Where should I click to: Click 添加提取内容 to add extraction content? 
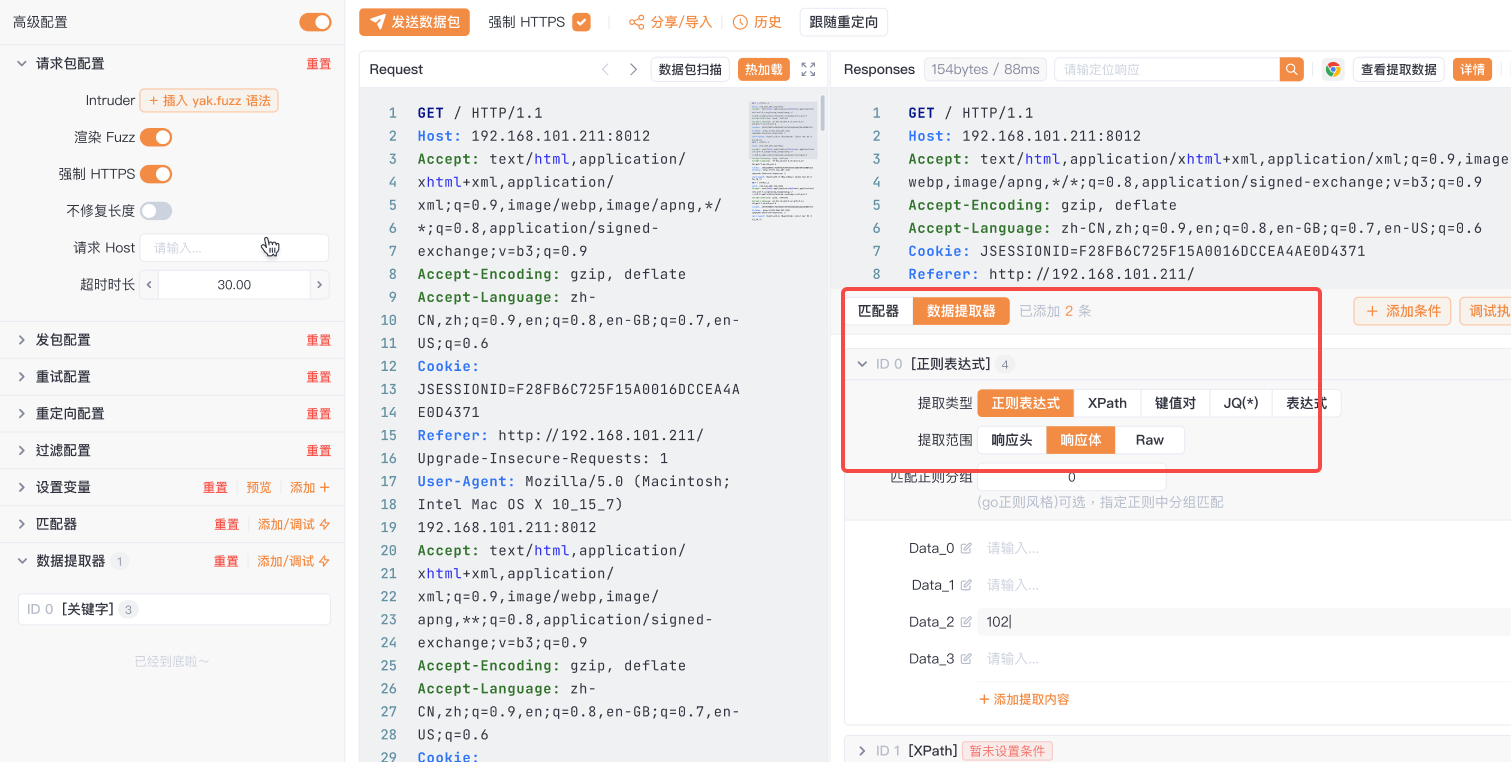pyautogui.click(x=1024, y=699)
